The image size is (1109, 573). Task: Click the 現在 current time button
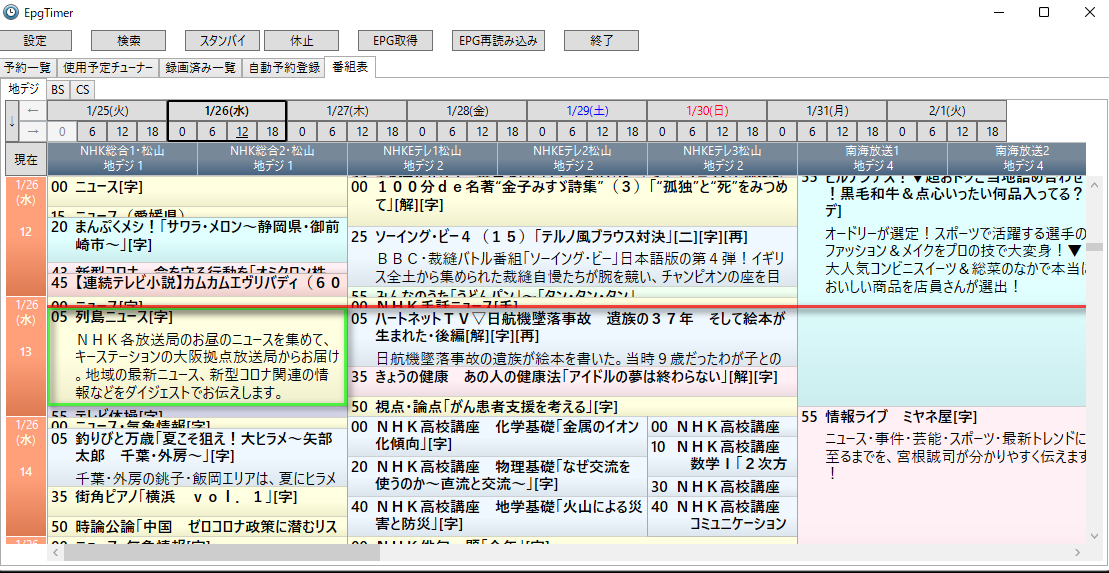(x=25, y=159)
